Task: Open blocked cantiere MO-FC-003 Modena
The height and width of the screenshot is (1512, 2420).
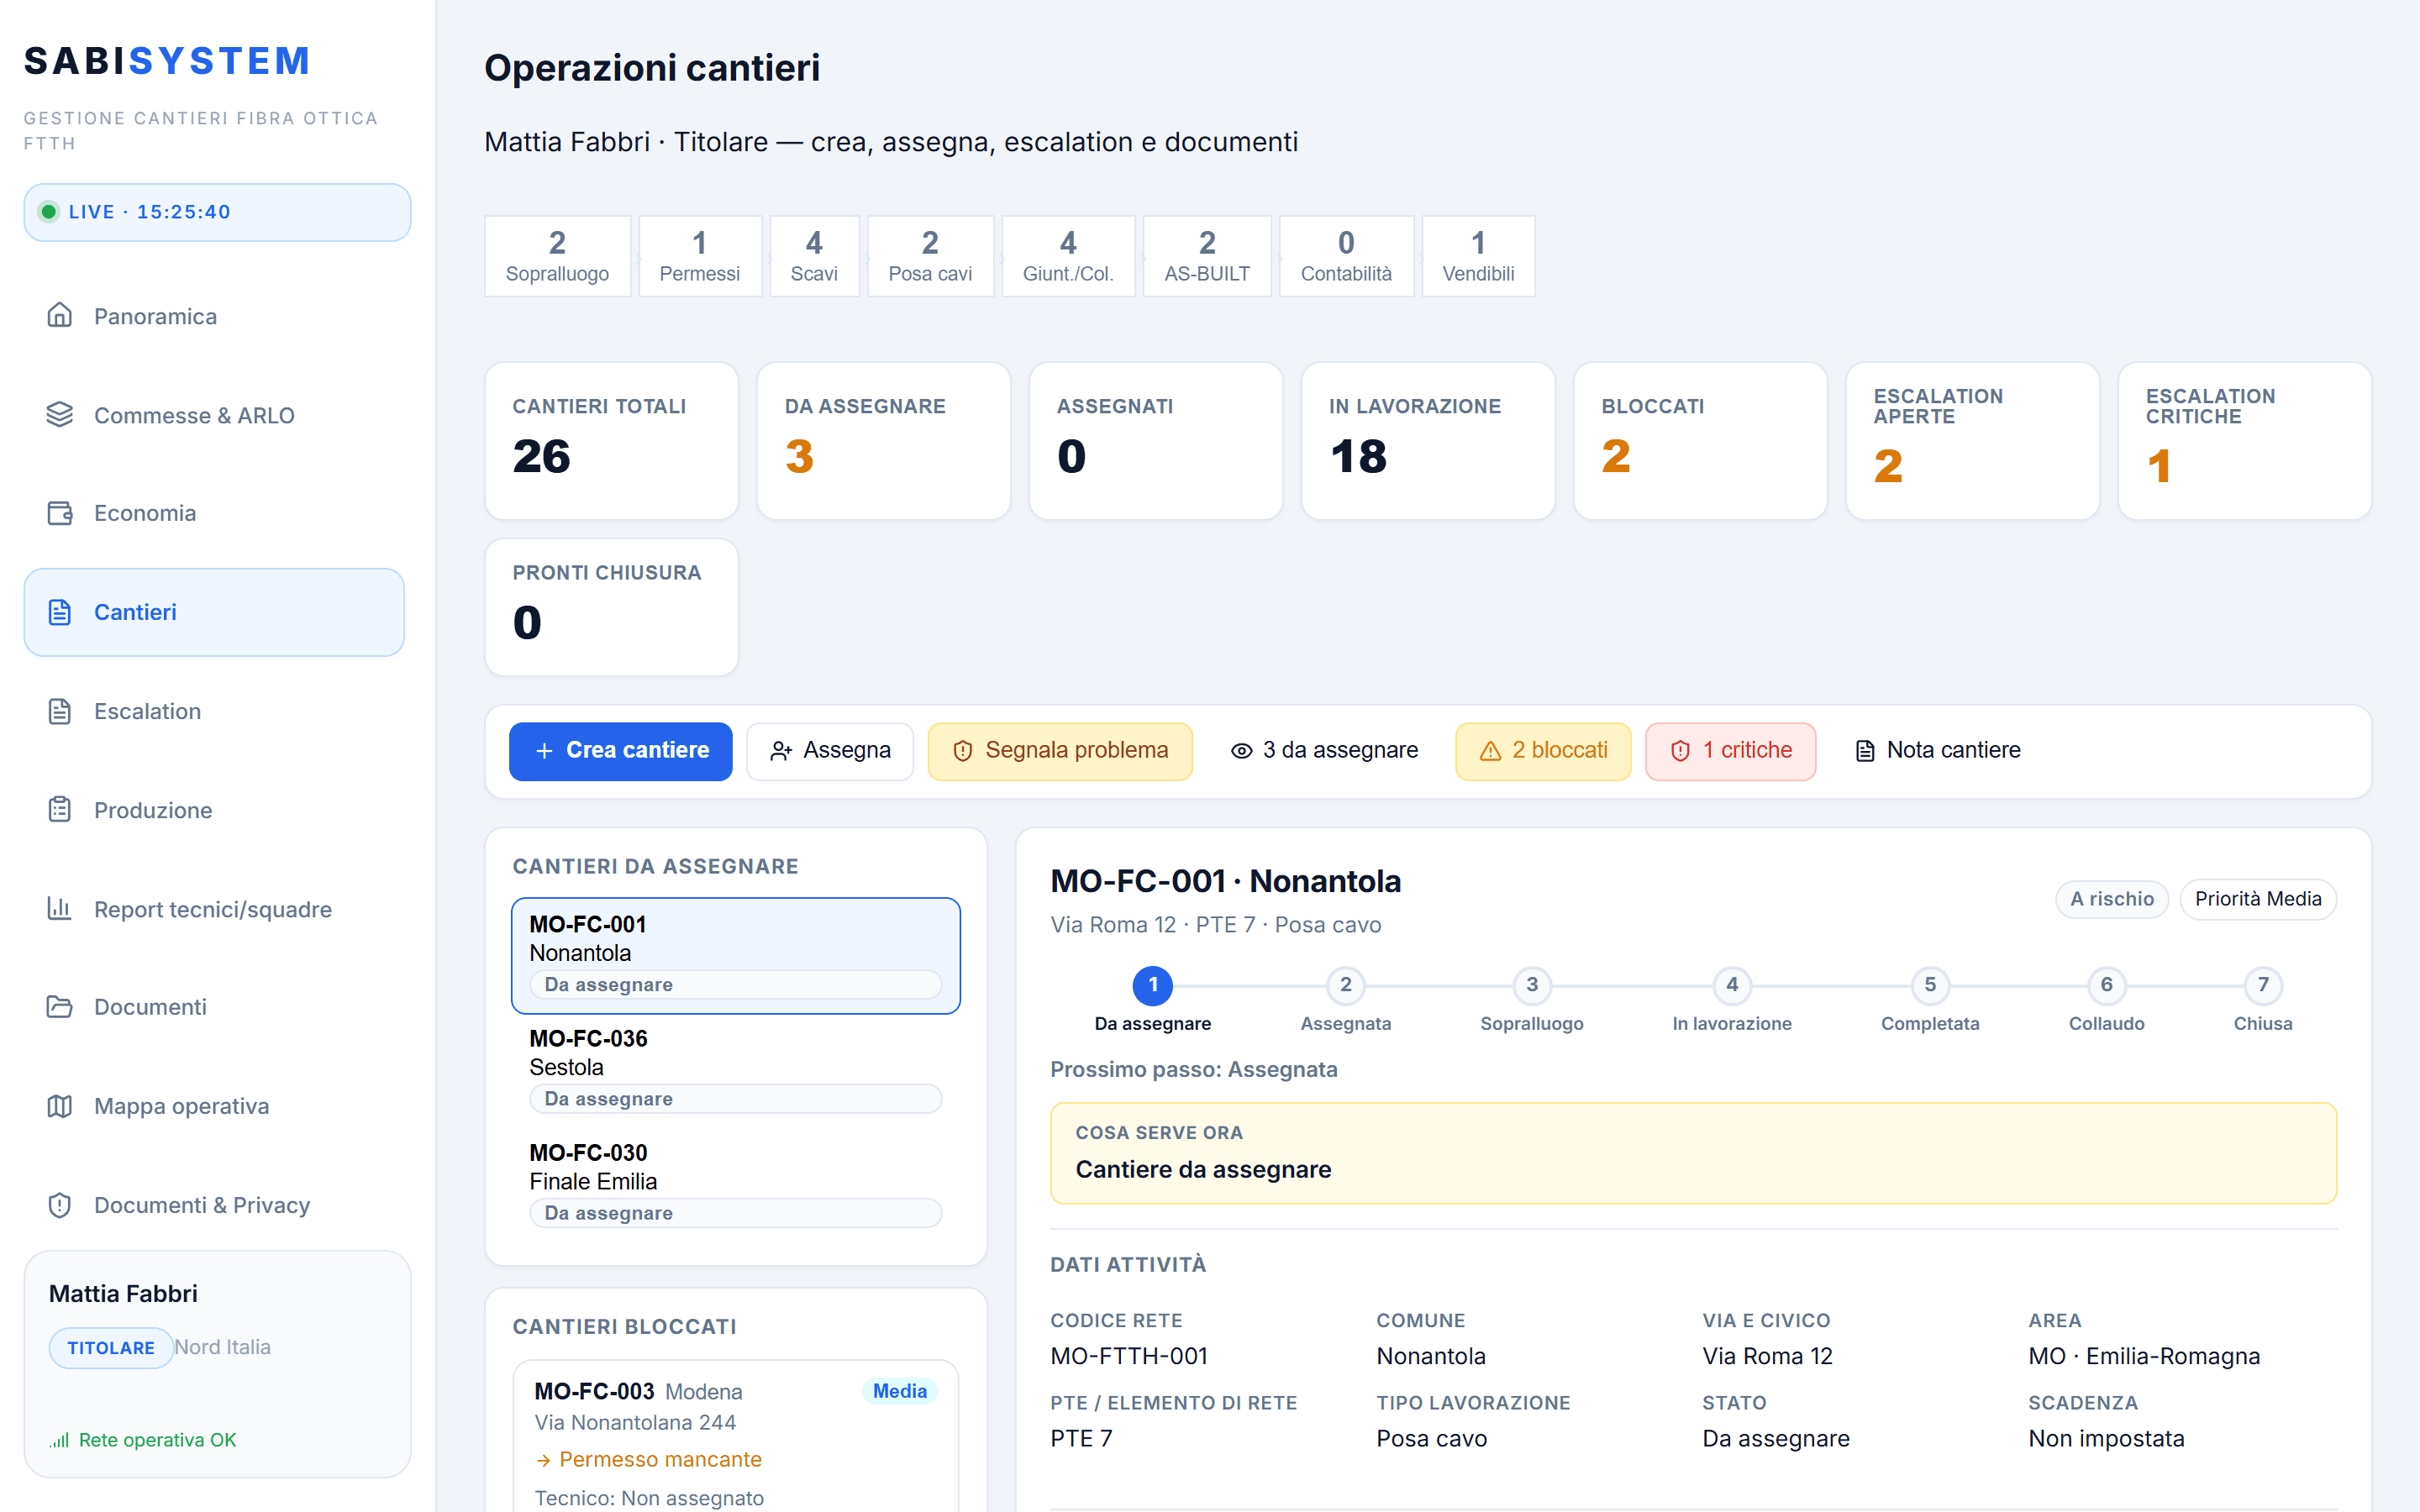Action: [x=736, y=1436]
